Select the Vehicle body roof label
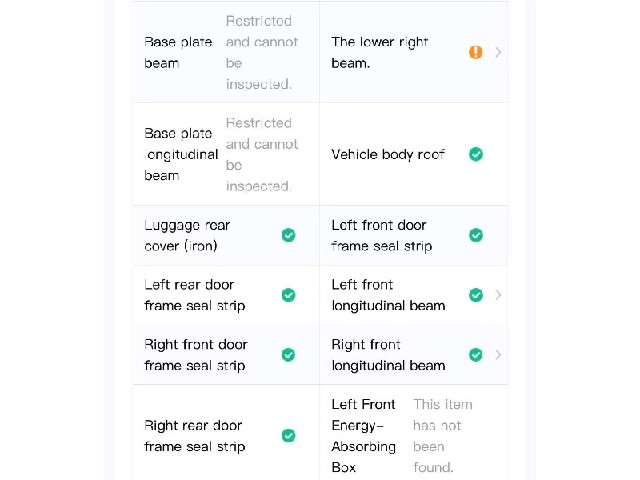The height and width of the screenshot is (480, 640). (388, 154)
